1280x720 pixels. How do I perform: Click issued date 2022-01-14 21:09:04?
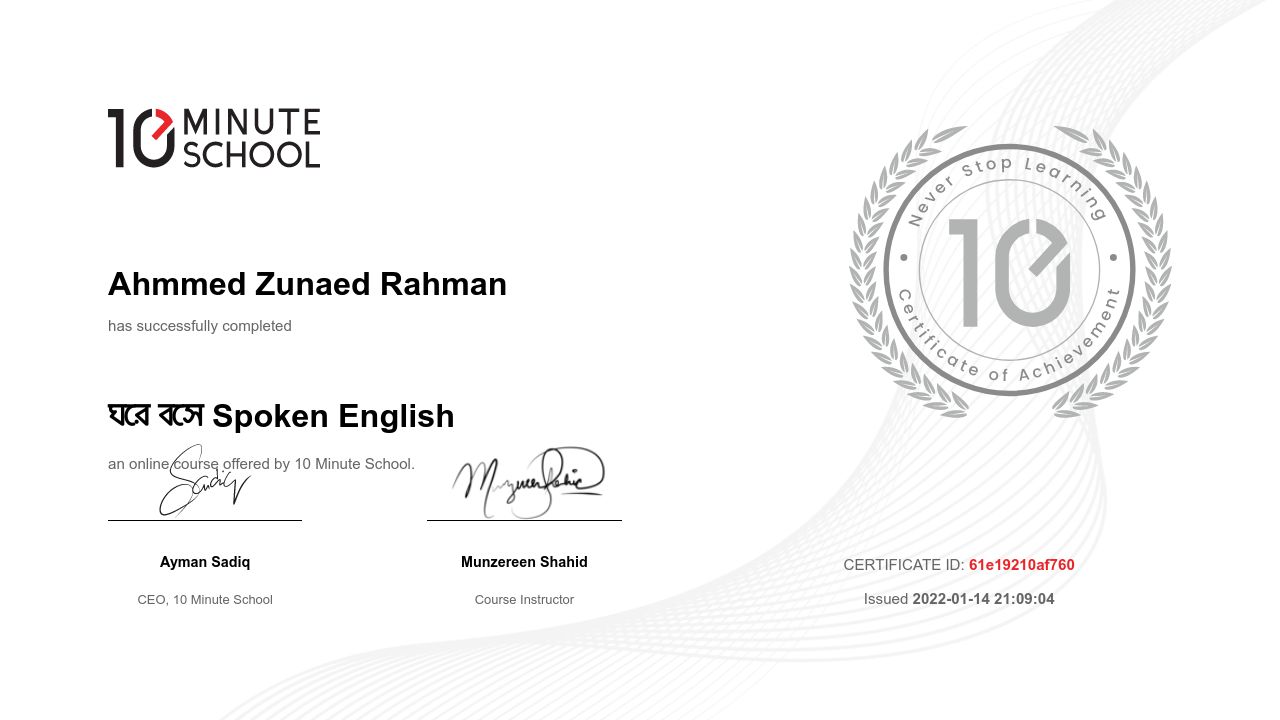tap(983, 599)
